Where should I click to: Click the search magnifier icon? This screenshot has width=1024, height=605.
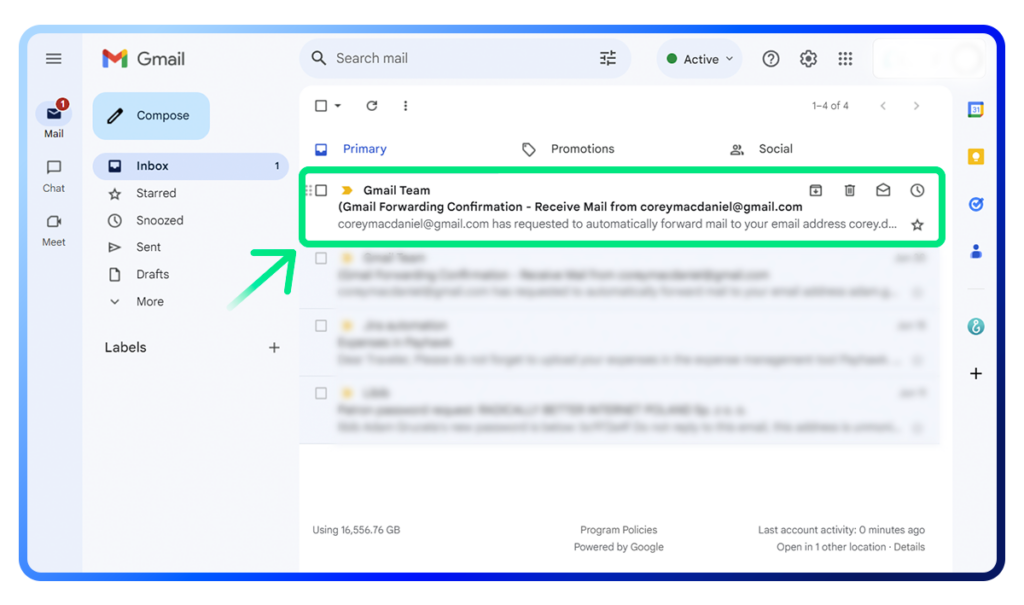pos(318,58)
